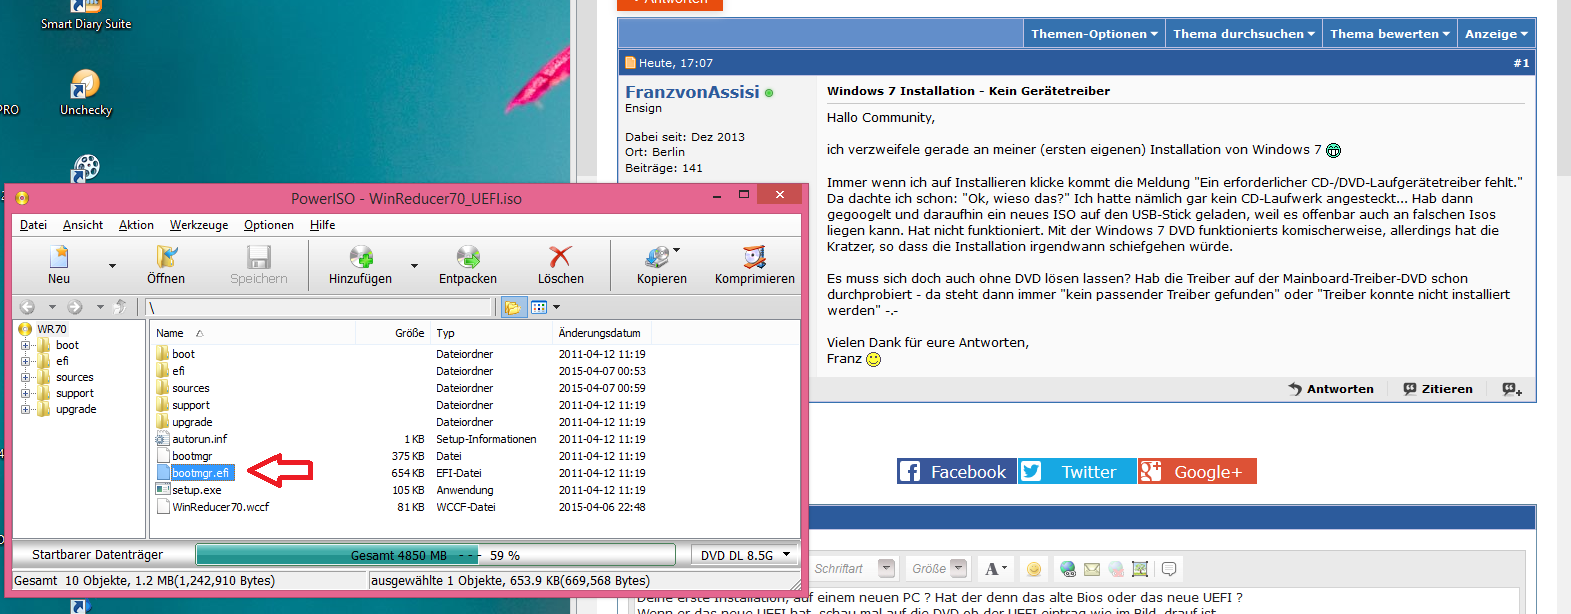Click the quote speech bubble editor icon
The image size is (1571, 614).
point(1168,569)
